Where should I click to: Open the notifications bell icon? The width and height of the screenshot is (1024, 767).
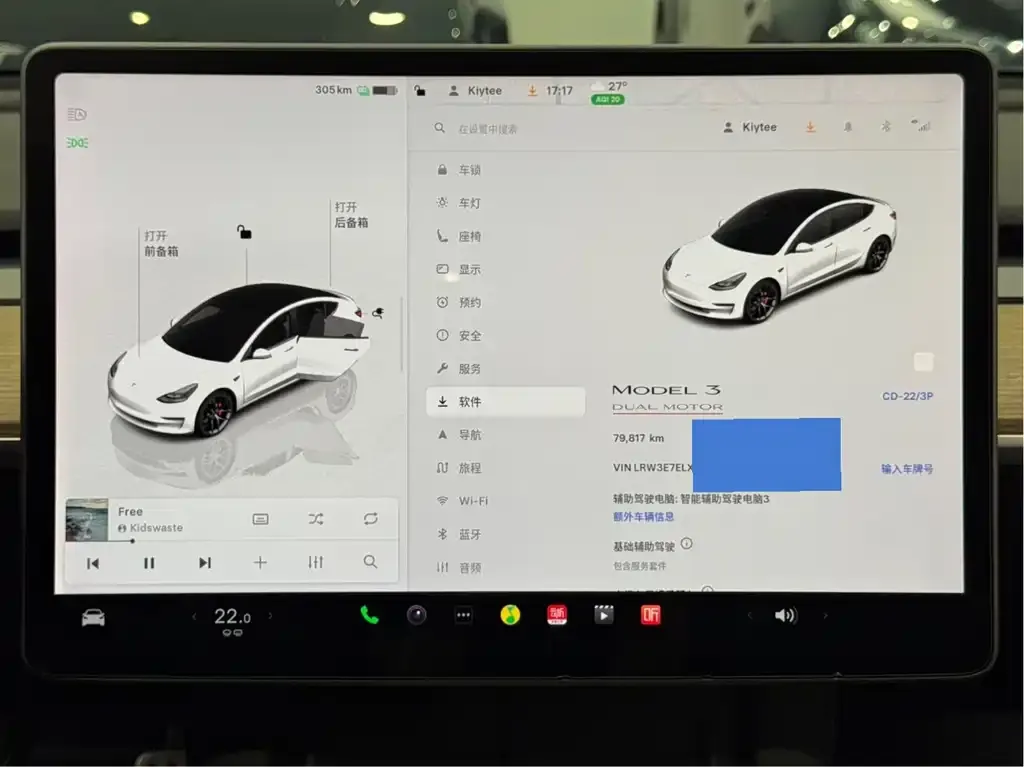[x=848, y=127]
